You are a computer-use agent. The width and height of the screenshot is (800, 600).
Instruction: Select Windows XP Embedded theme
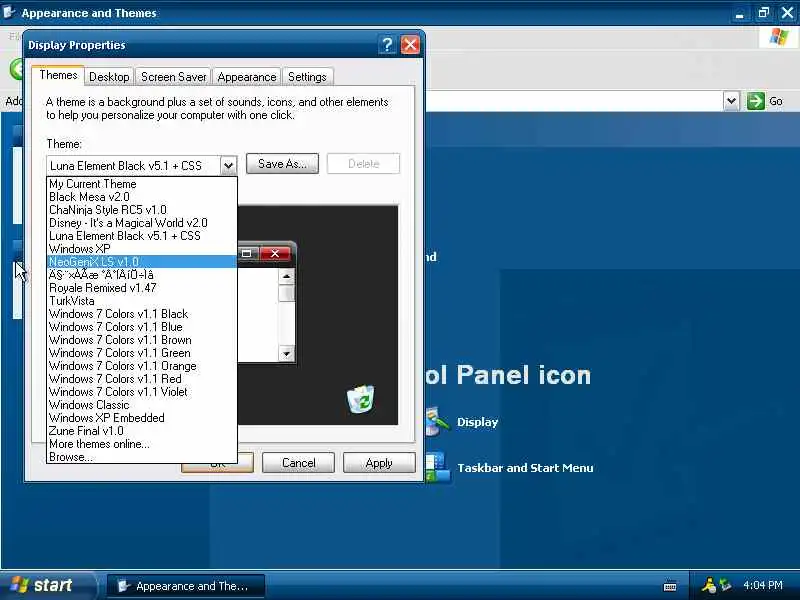[x=142, y=418]
